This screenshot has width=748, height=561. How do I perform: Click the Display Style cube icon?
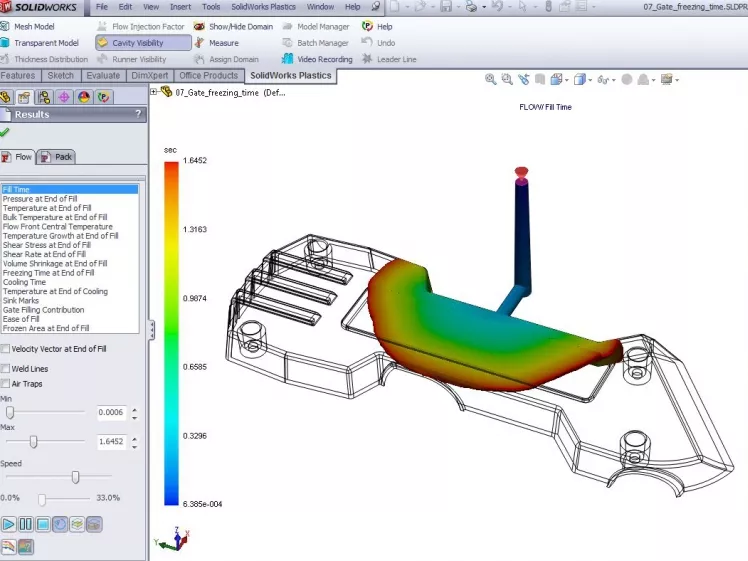(580, 79)
